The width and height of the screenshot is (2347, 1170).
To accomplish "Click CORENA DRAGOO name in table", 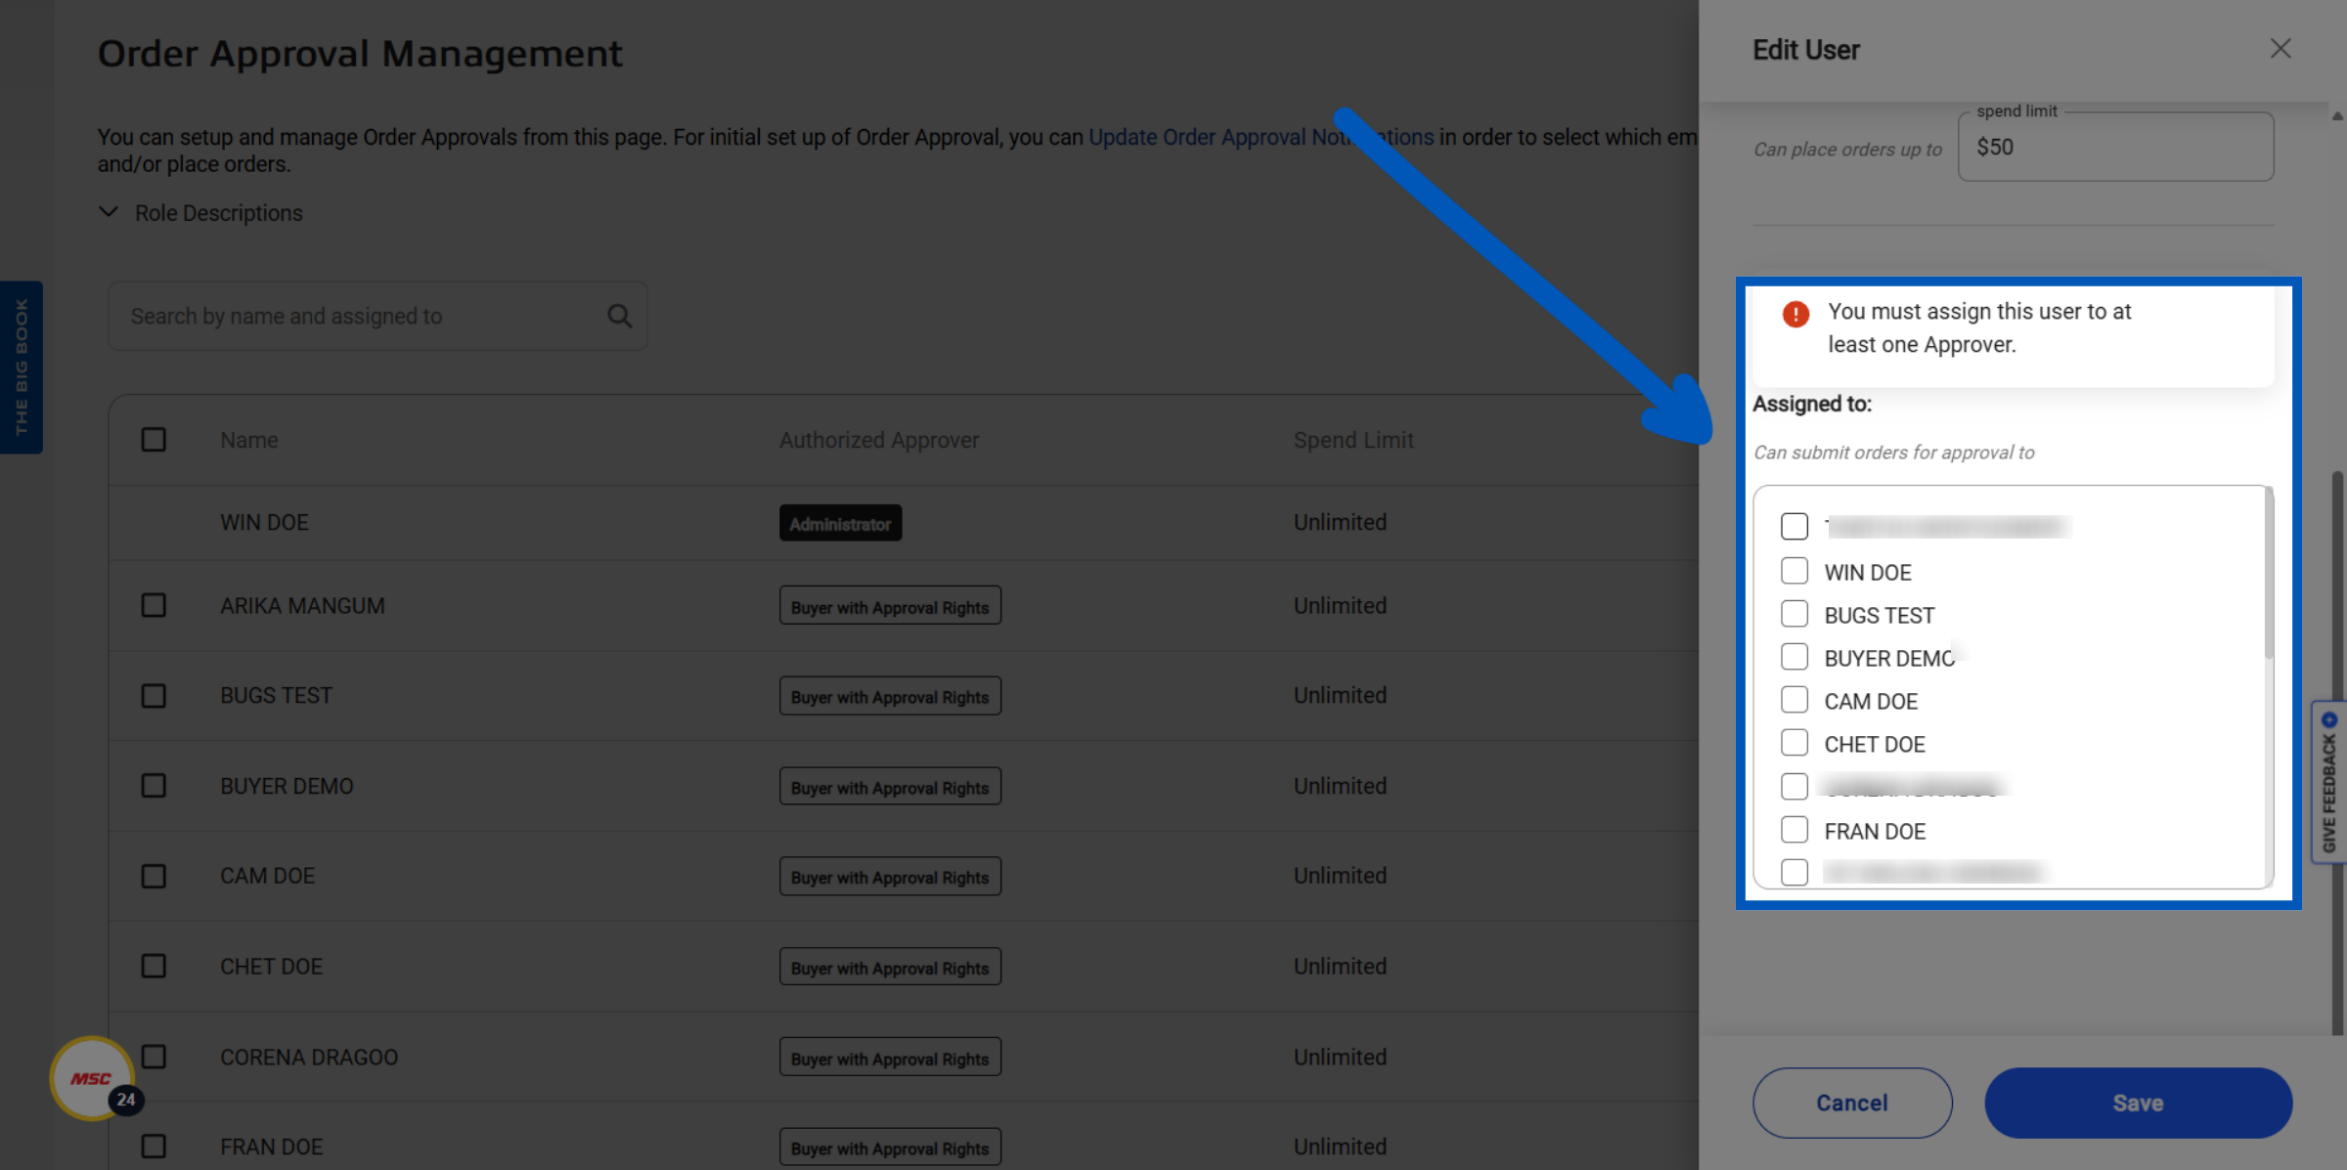I will tap(309, 1057).
